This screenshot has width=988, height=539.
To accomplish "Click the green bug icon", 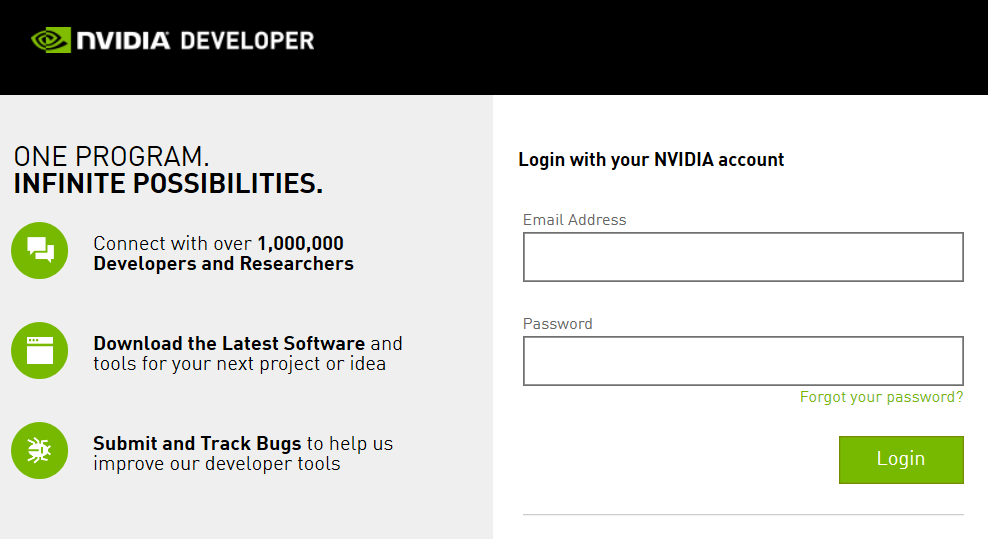I will [40, 450].
